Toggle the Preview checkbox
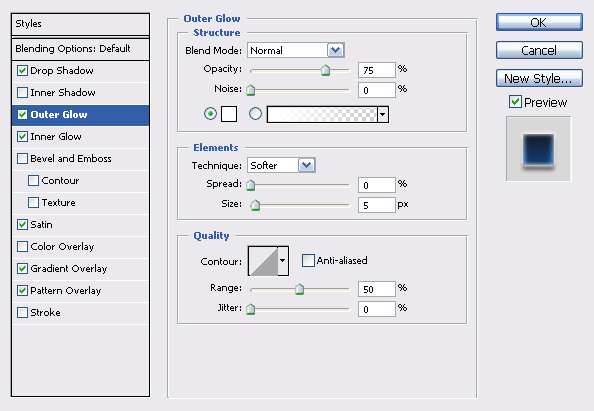This screenshot has width=594, height=411. [x=515, y=102]
